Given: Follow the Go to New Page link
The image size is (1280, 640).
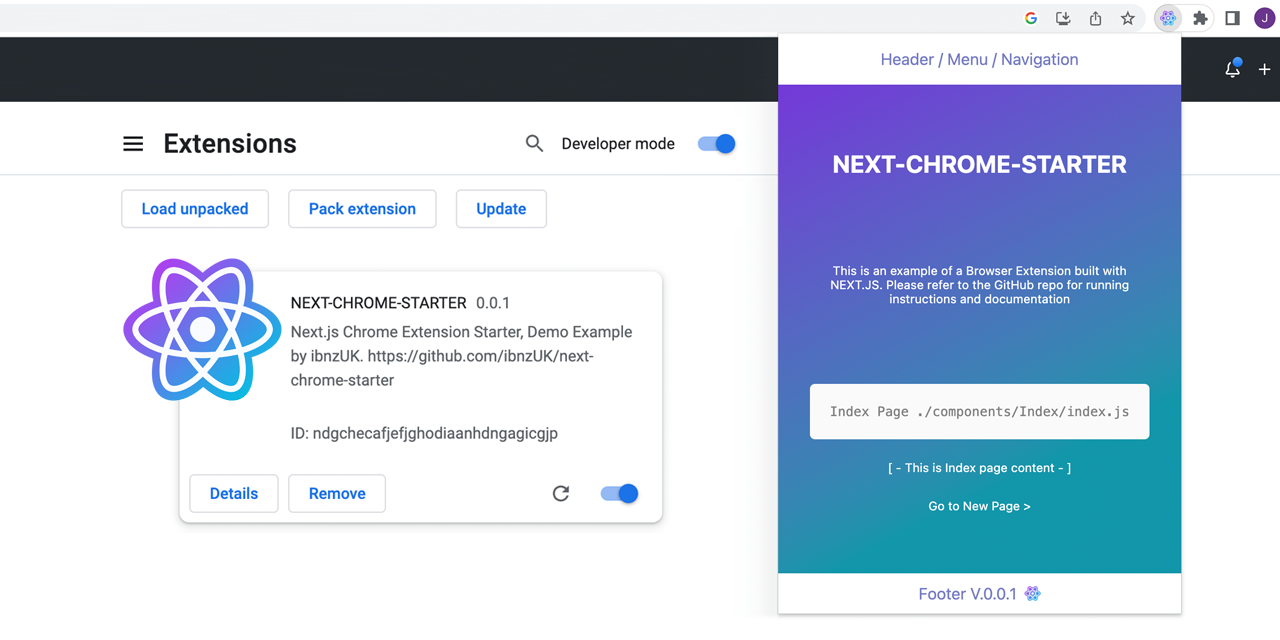Looking at the screenshot, I should [x=979, y=506].
